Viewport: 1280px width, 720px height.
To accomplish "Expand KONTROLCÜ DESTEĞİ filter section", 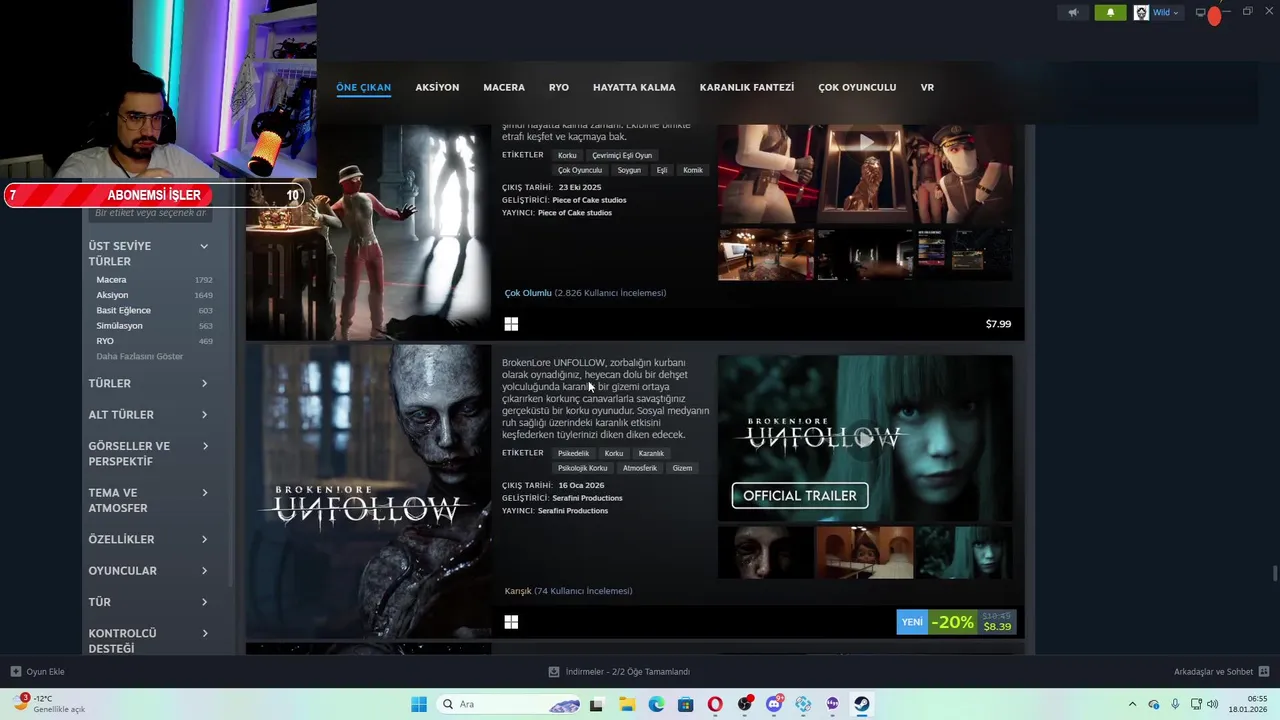I will pos(148,640).
